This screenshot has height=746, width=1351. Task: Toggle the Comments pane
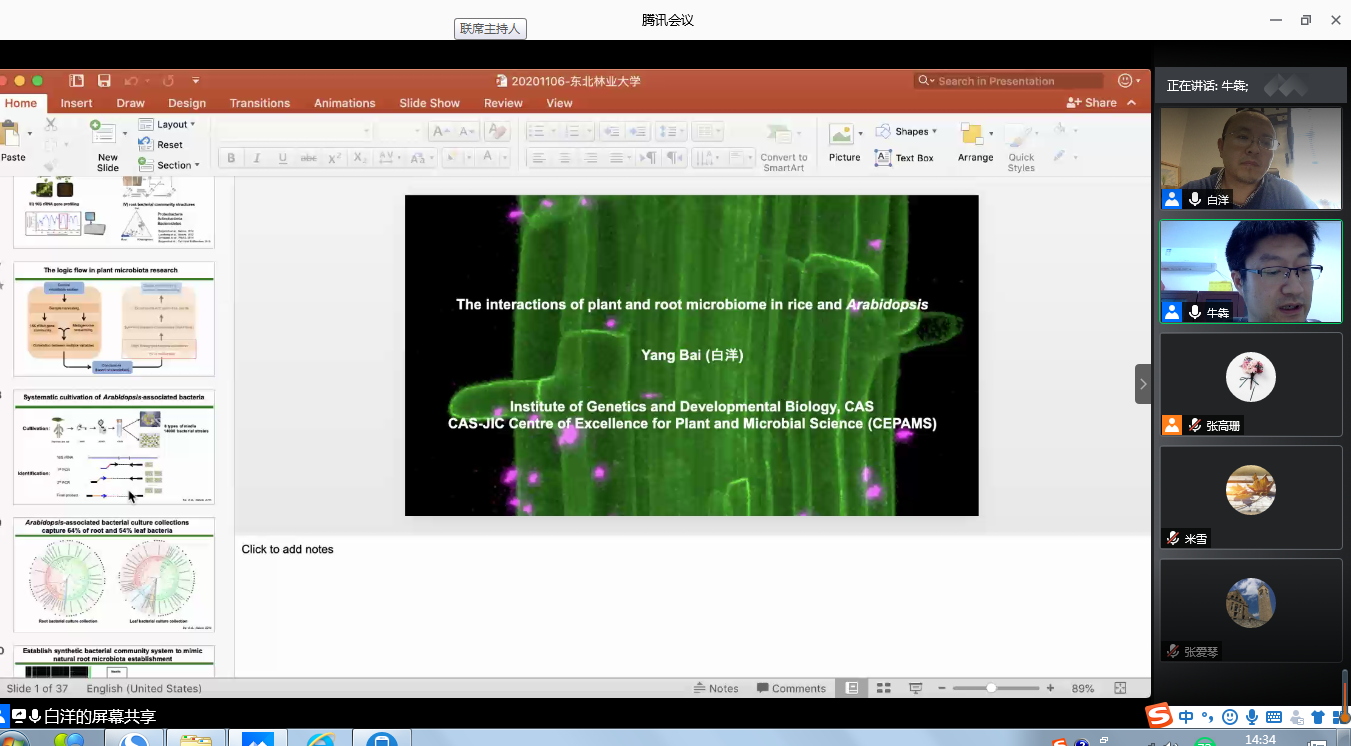pos(791,688)
